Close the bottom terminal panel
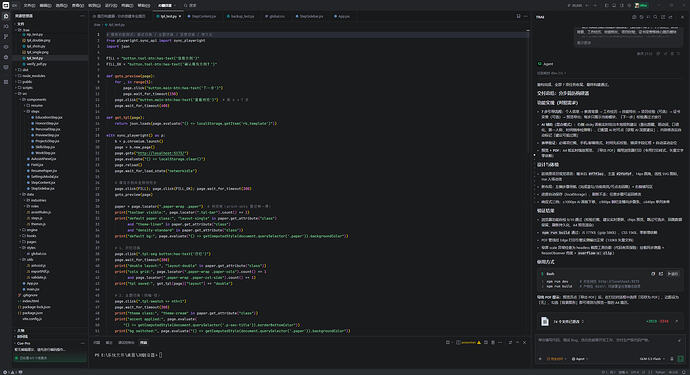 point(524,342)
